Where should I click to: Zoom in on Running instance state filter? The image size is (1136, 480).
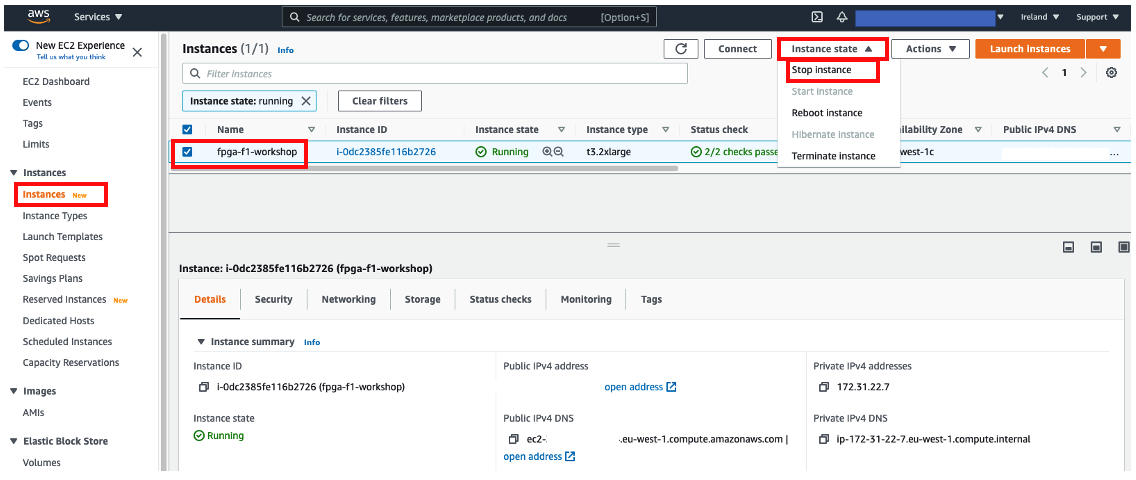click(547, 152)
